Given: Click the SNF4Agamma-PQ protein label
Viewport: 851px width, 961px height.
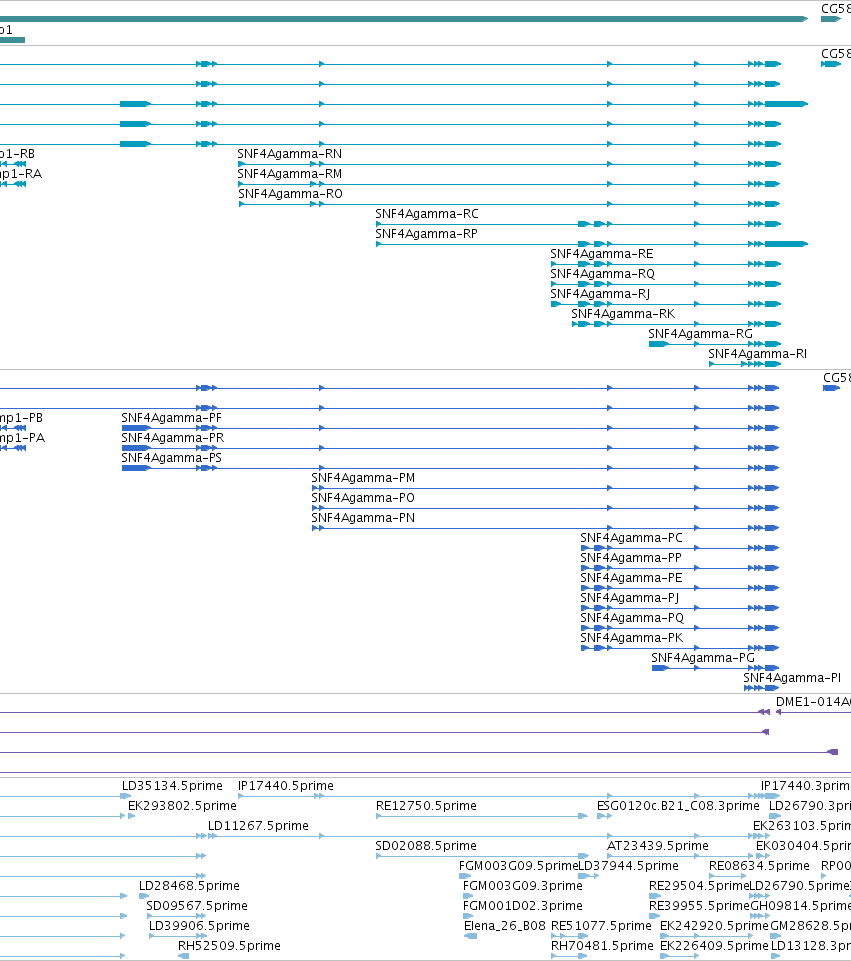Looking at the screenshot, I should pyautogui.click(x=632, y=618).
